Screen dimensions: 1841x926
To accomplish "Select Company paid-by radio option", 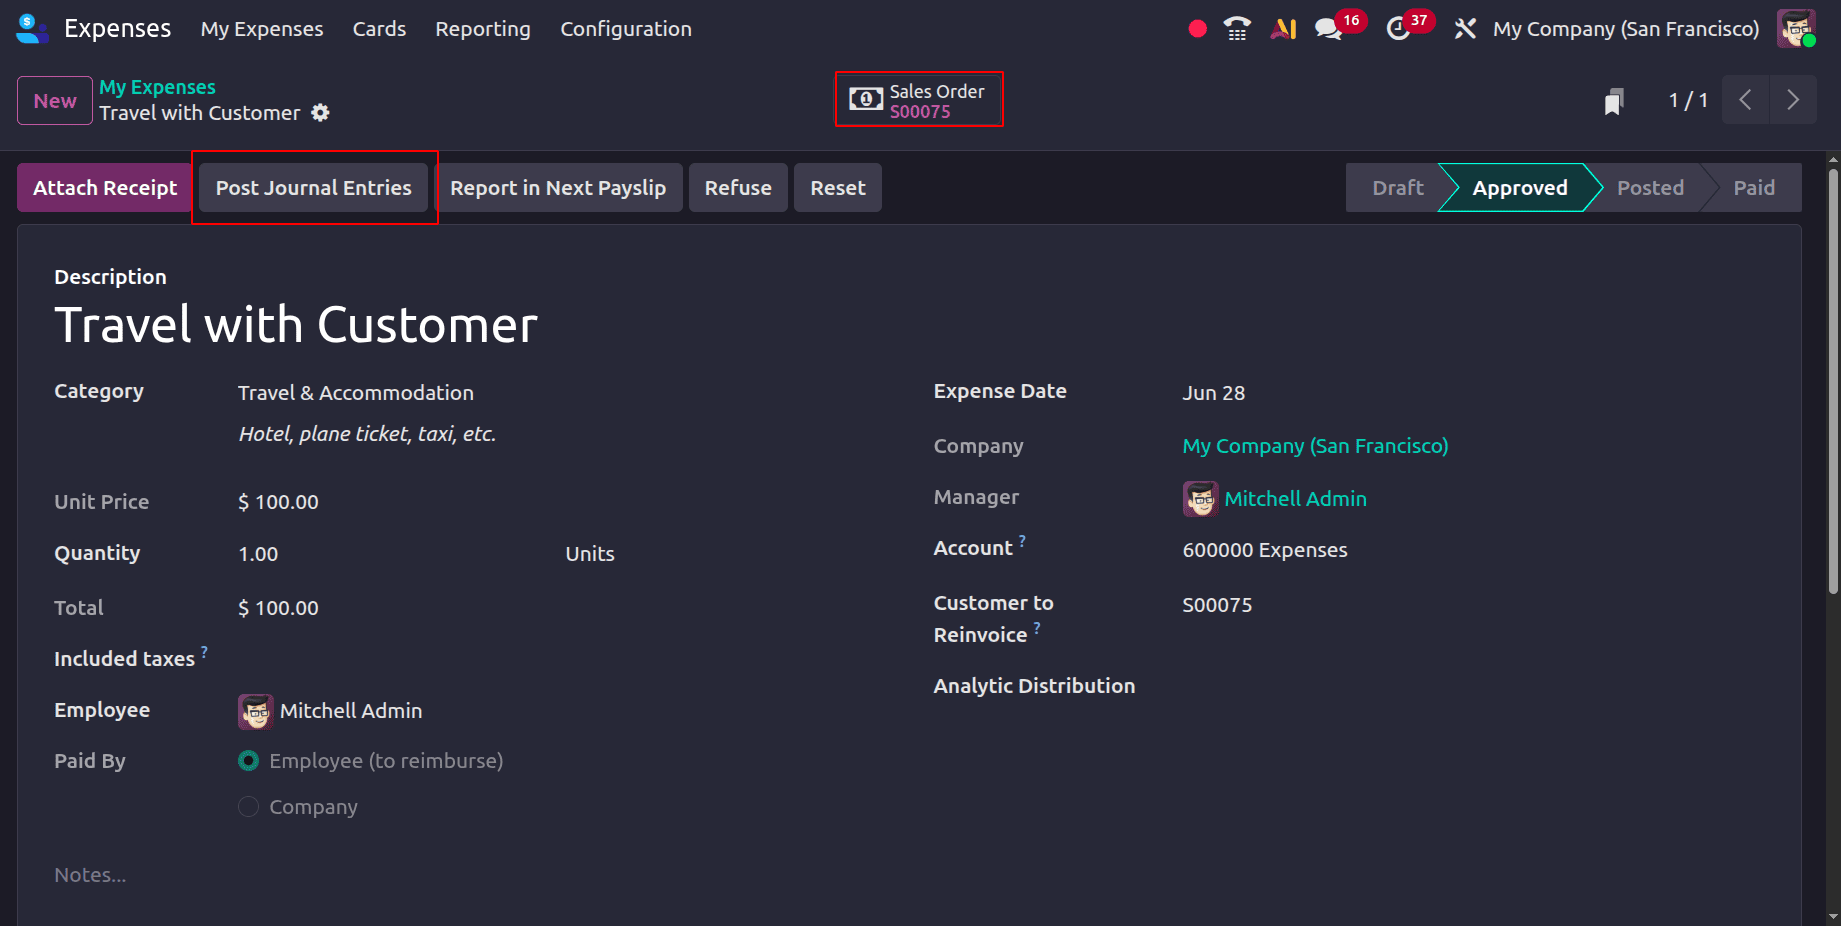I will [x=249, y=807].
